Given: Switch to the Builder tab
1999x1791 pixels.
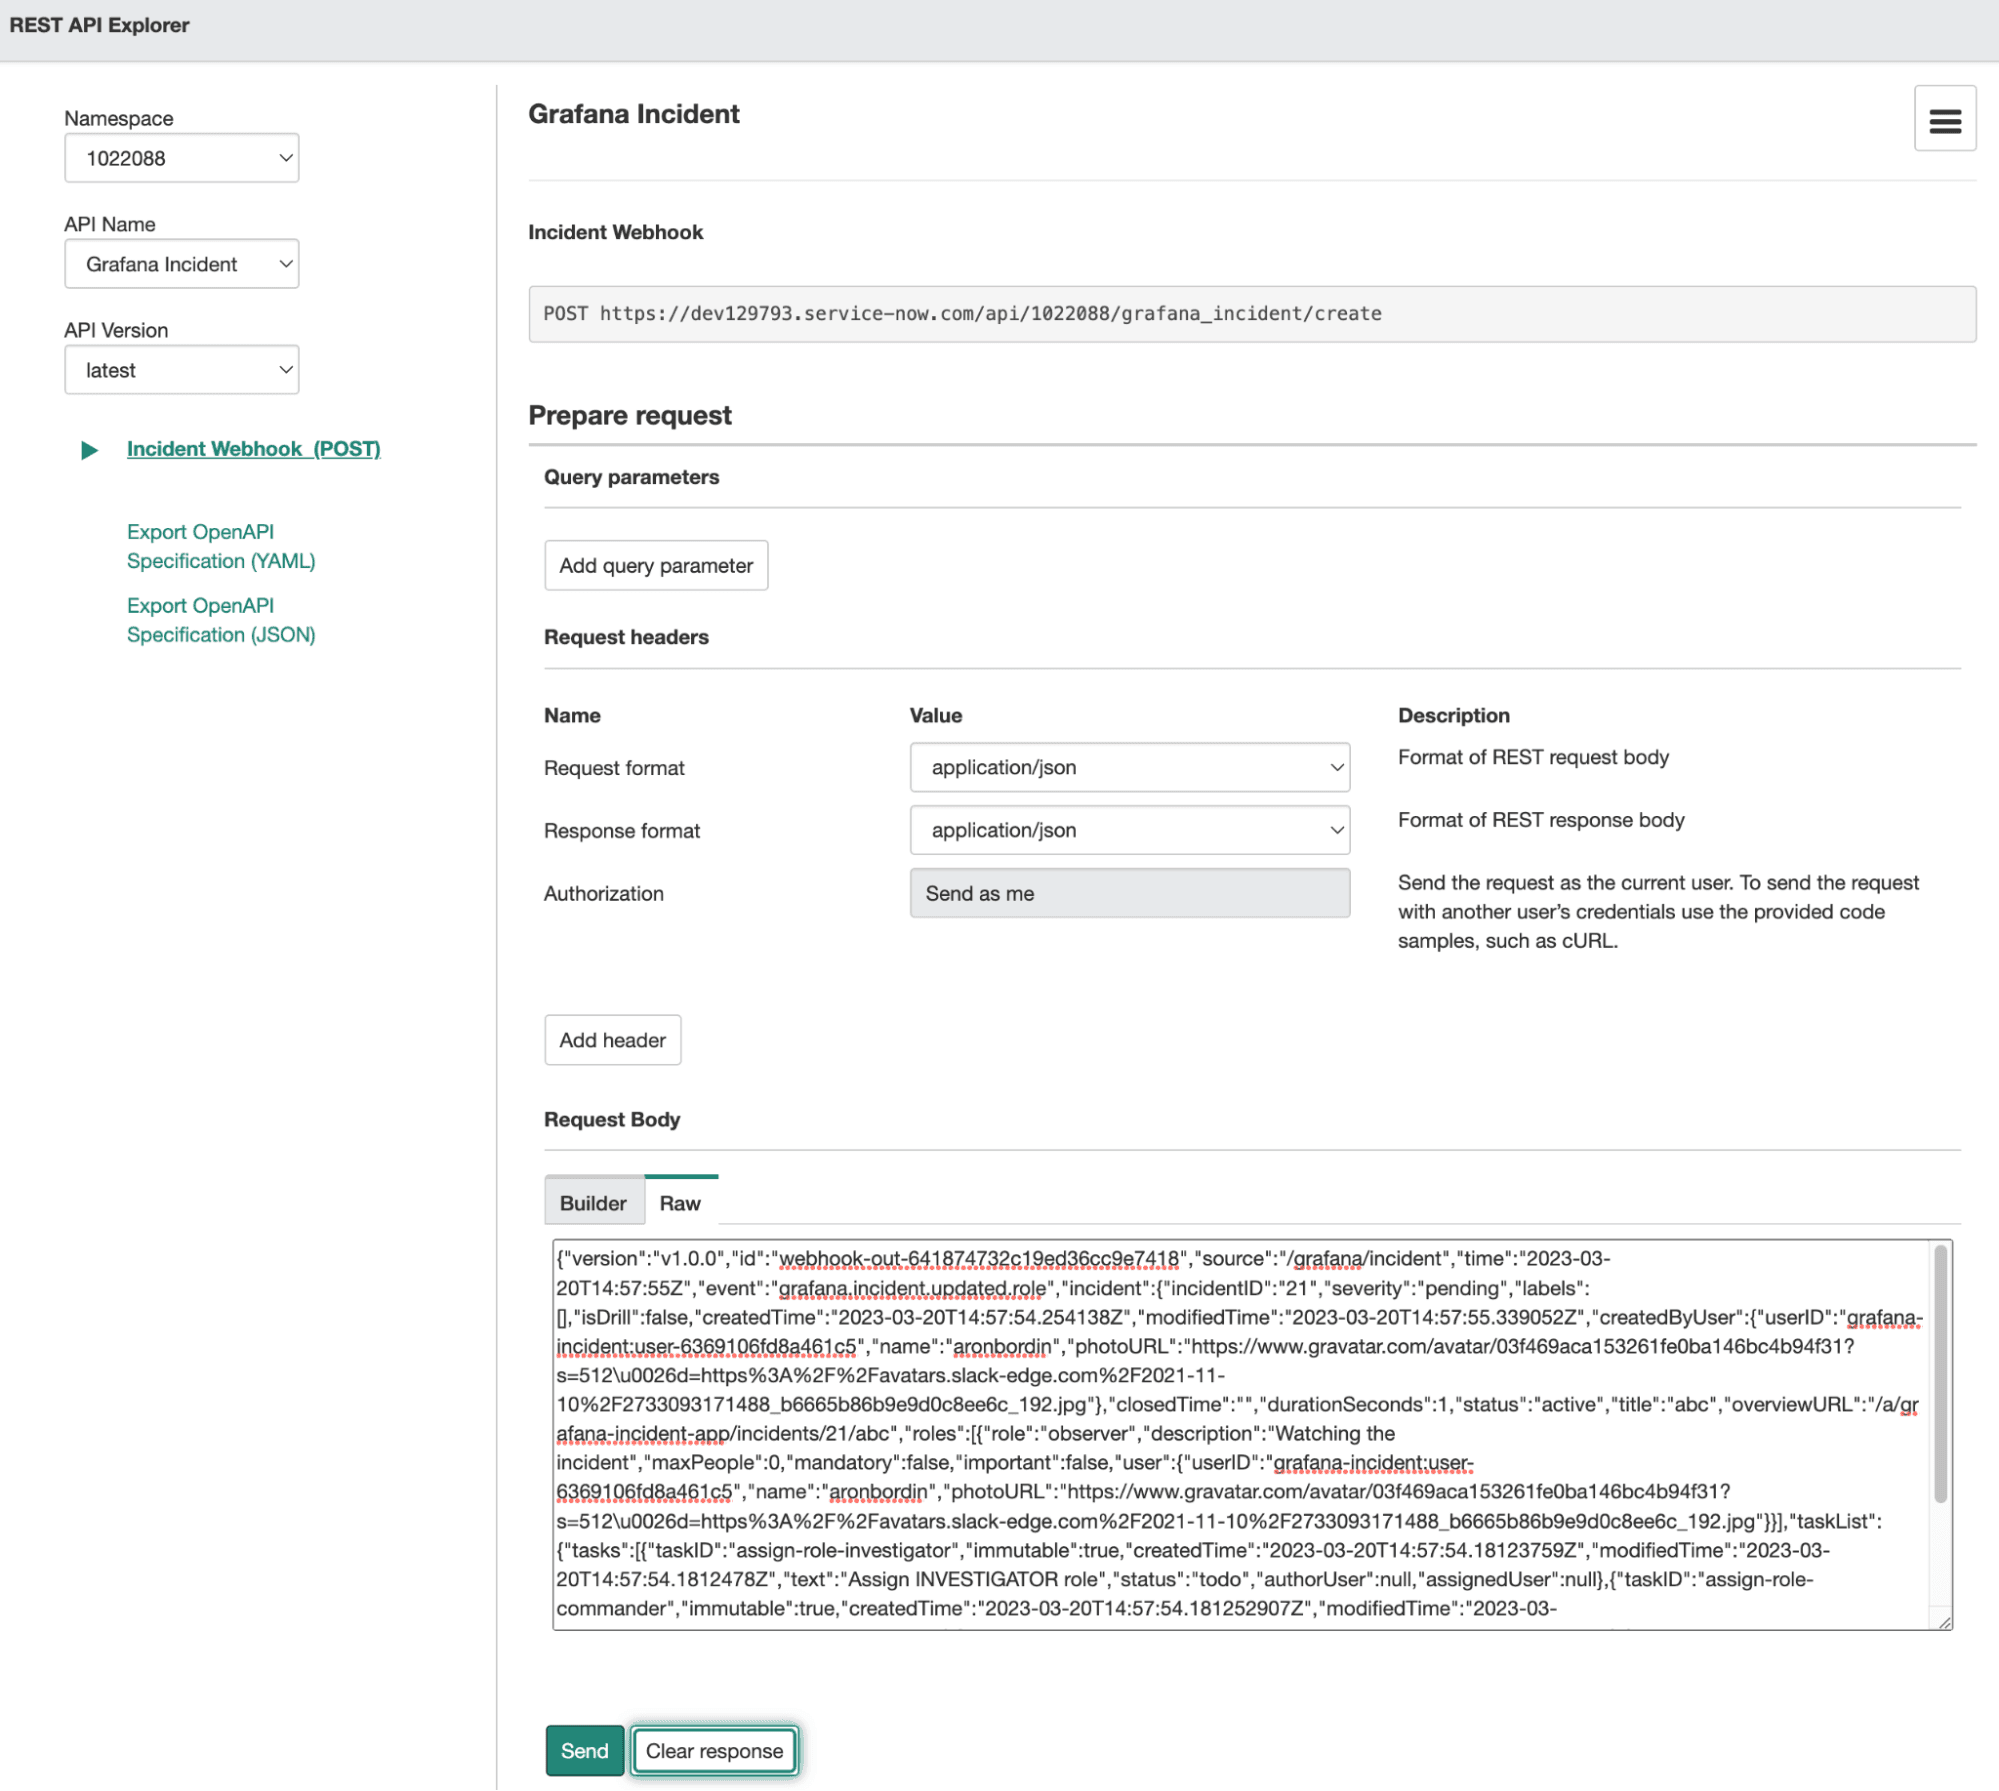Looking at the screenshot, I should [x=593, y=1202].
